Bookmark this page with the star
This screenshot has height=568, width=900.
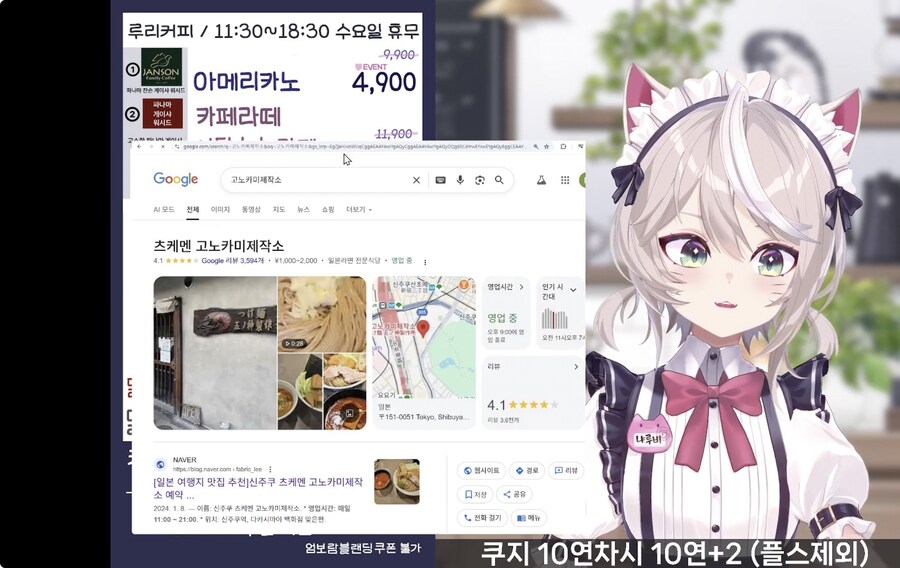point(546,147)
